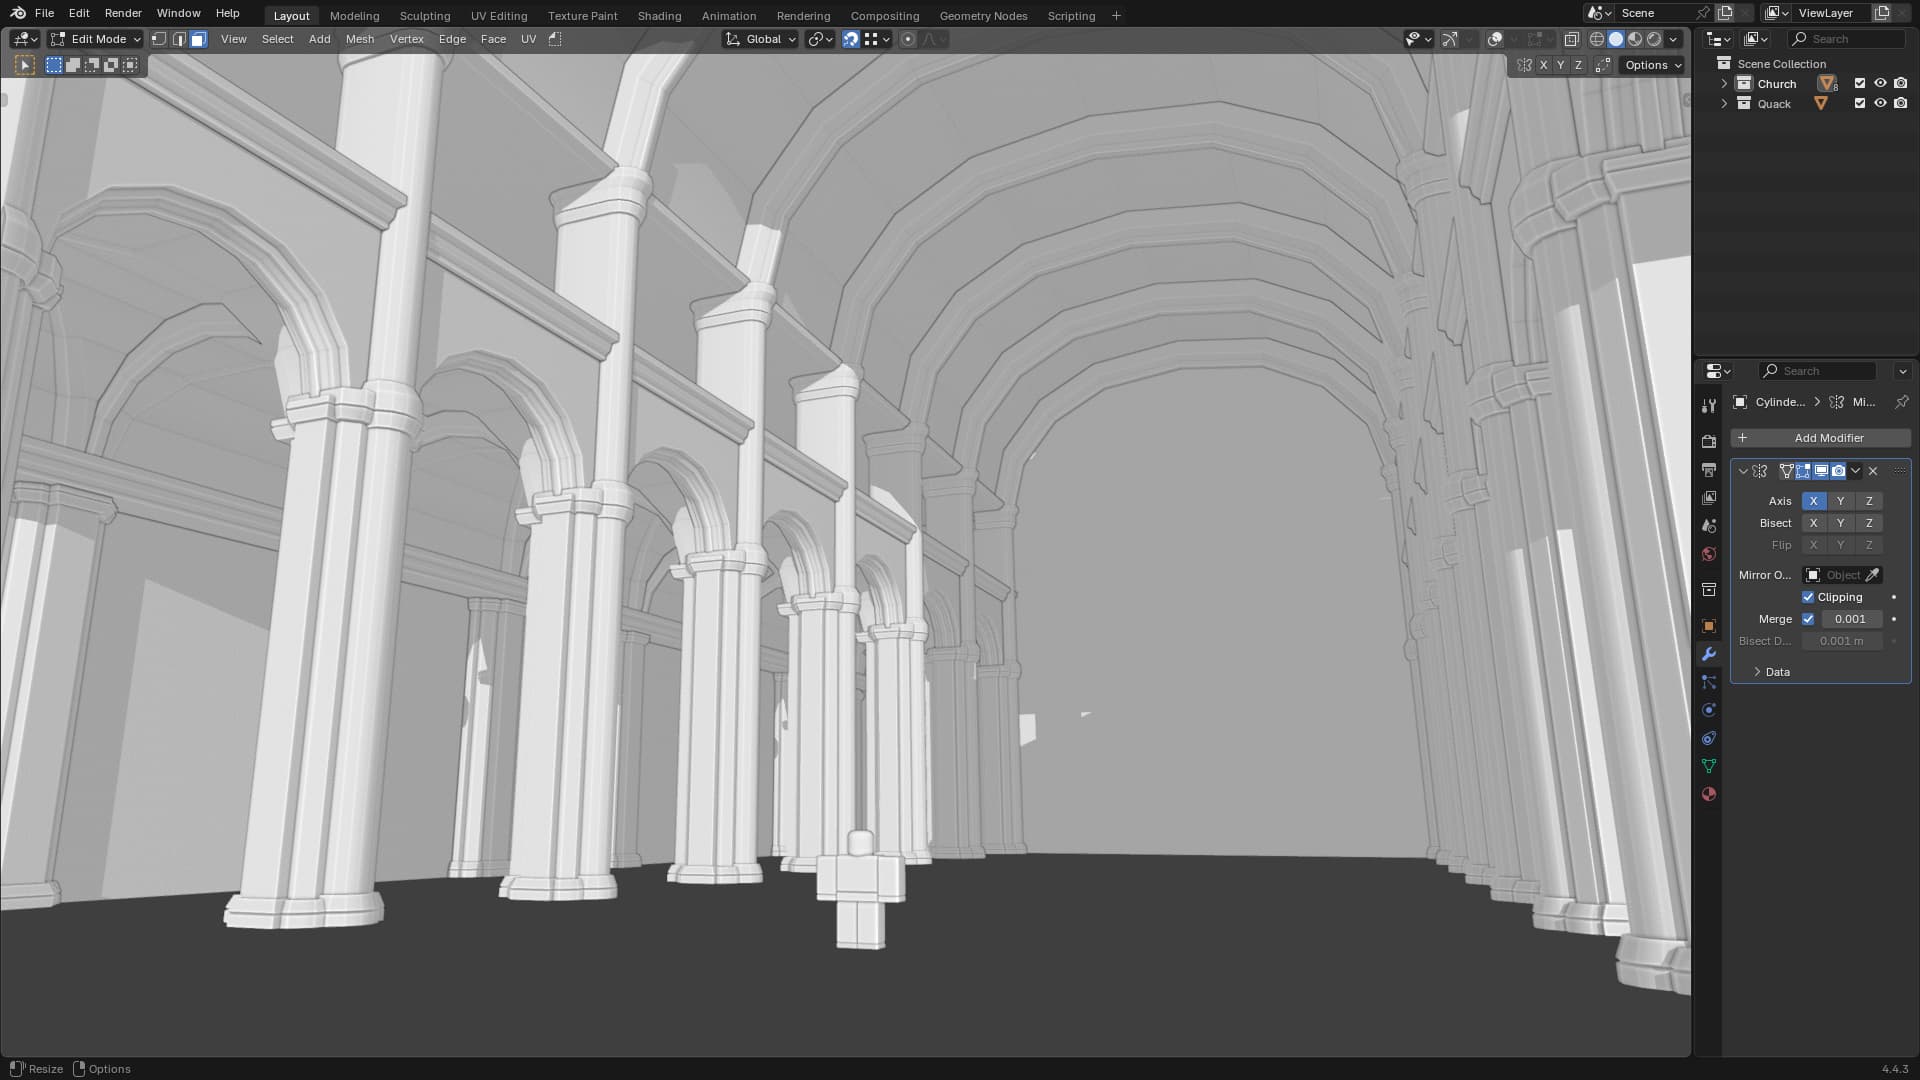Hide the Church collection in viewport
Image resolution: width=1920 pixels, height=1080 pixels.
pyautogui.click(x=1880, y=84)
